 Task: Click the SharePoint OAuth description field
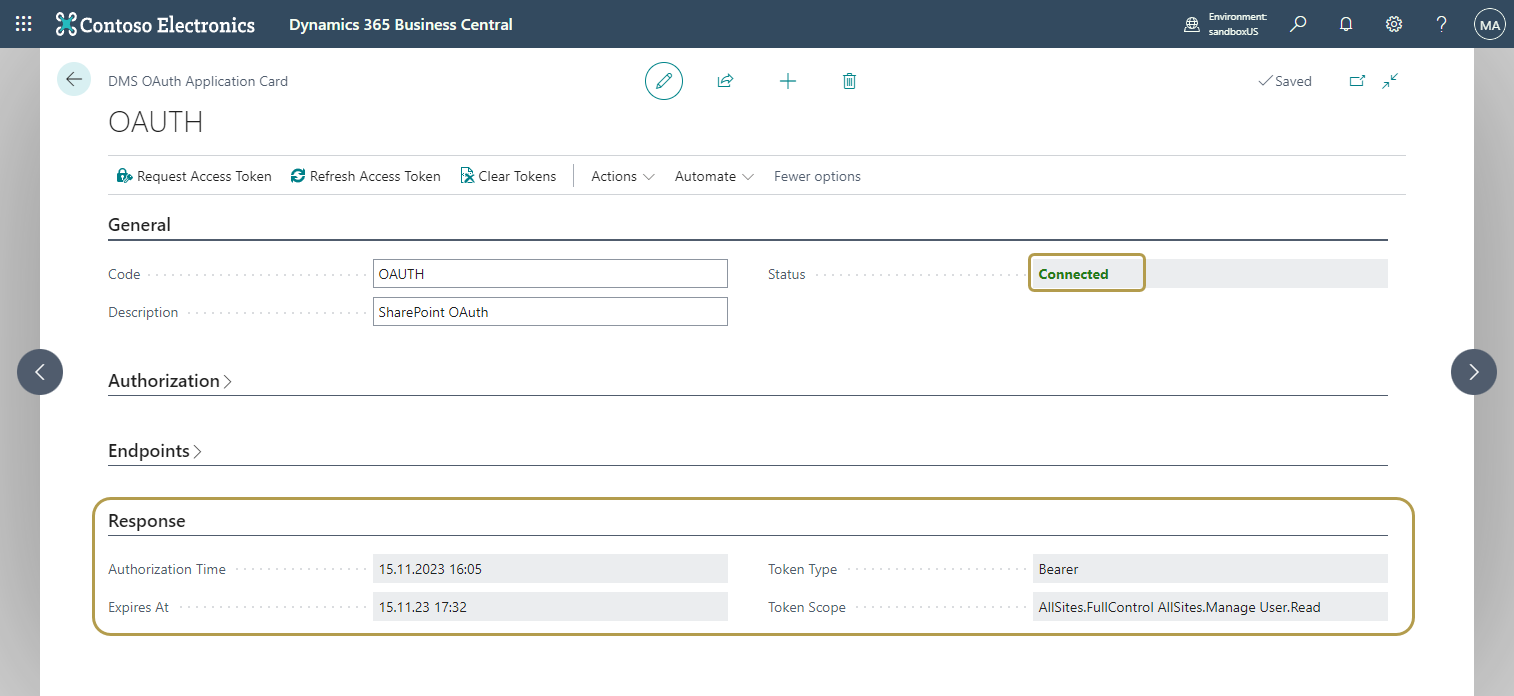(550, 311)
